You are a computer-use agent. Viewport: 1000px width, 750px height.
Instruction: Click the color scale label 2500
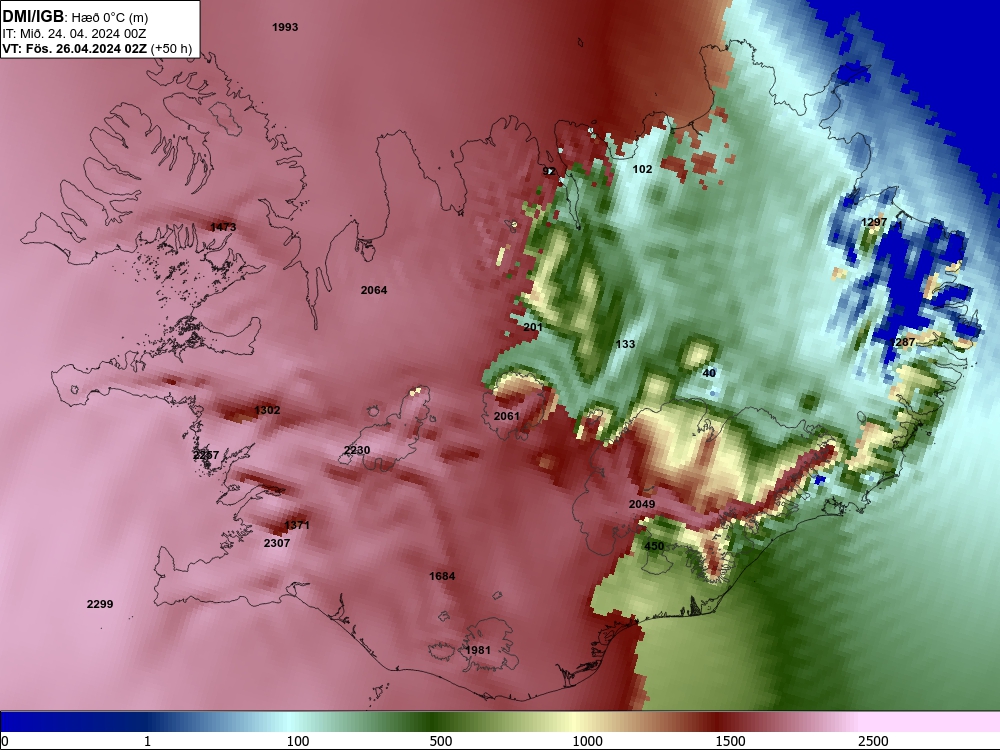[x=873, y=741]
